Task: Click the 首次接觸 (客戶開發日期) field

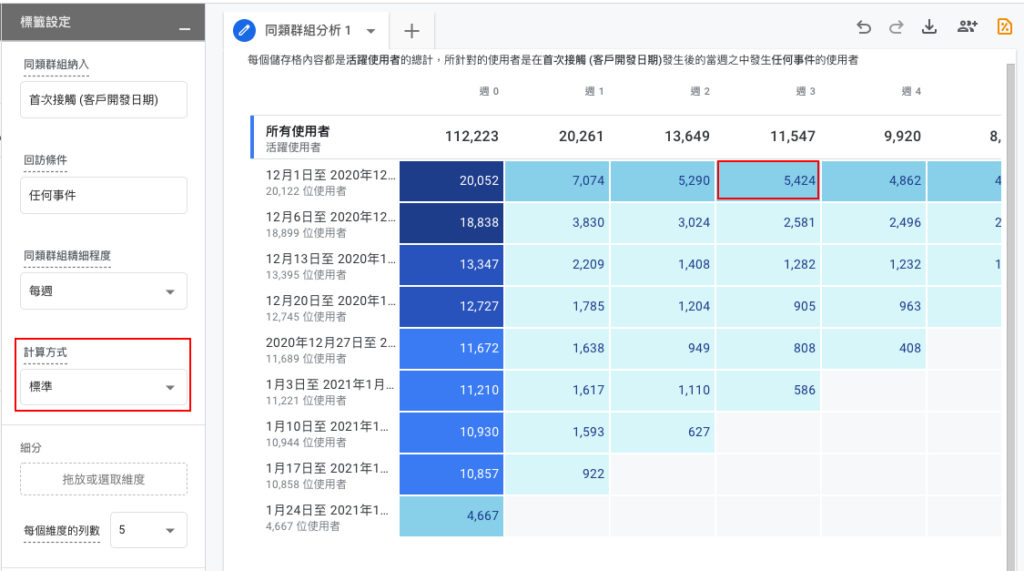Action: (103, 100)
